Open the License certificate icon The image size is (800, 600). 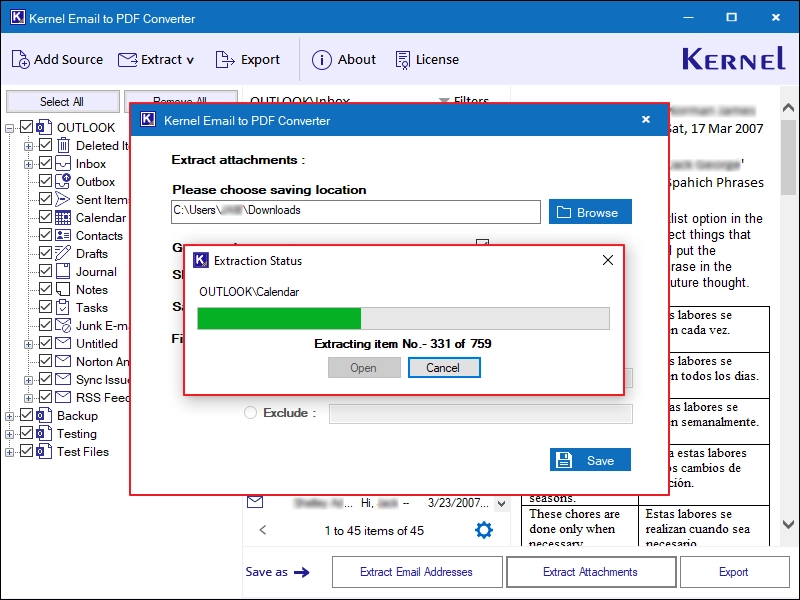pos(403,60)
